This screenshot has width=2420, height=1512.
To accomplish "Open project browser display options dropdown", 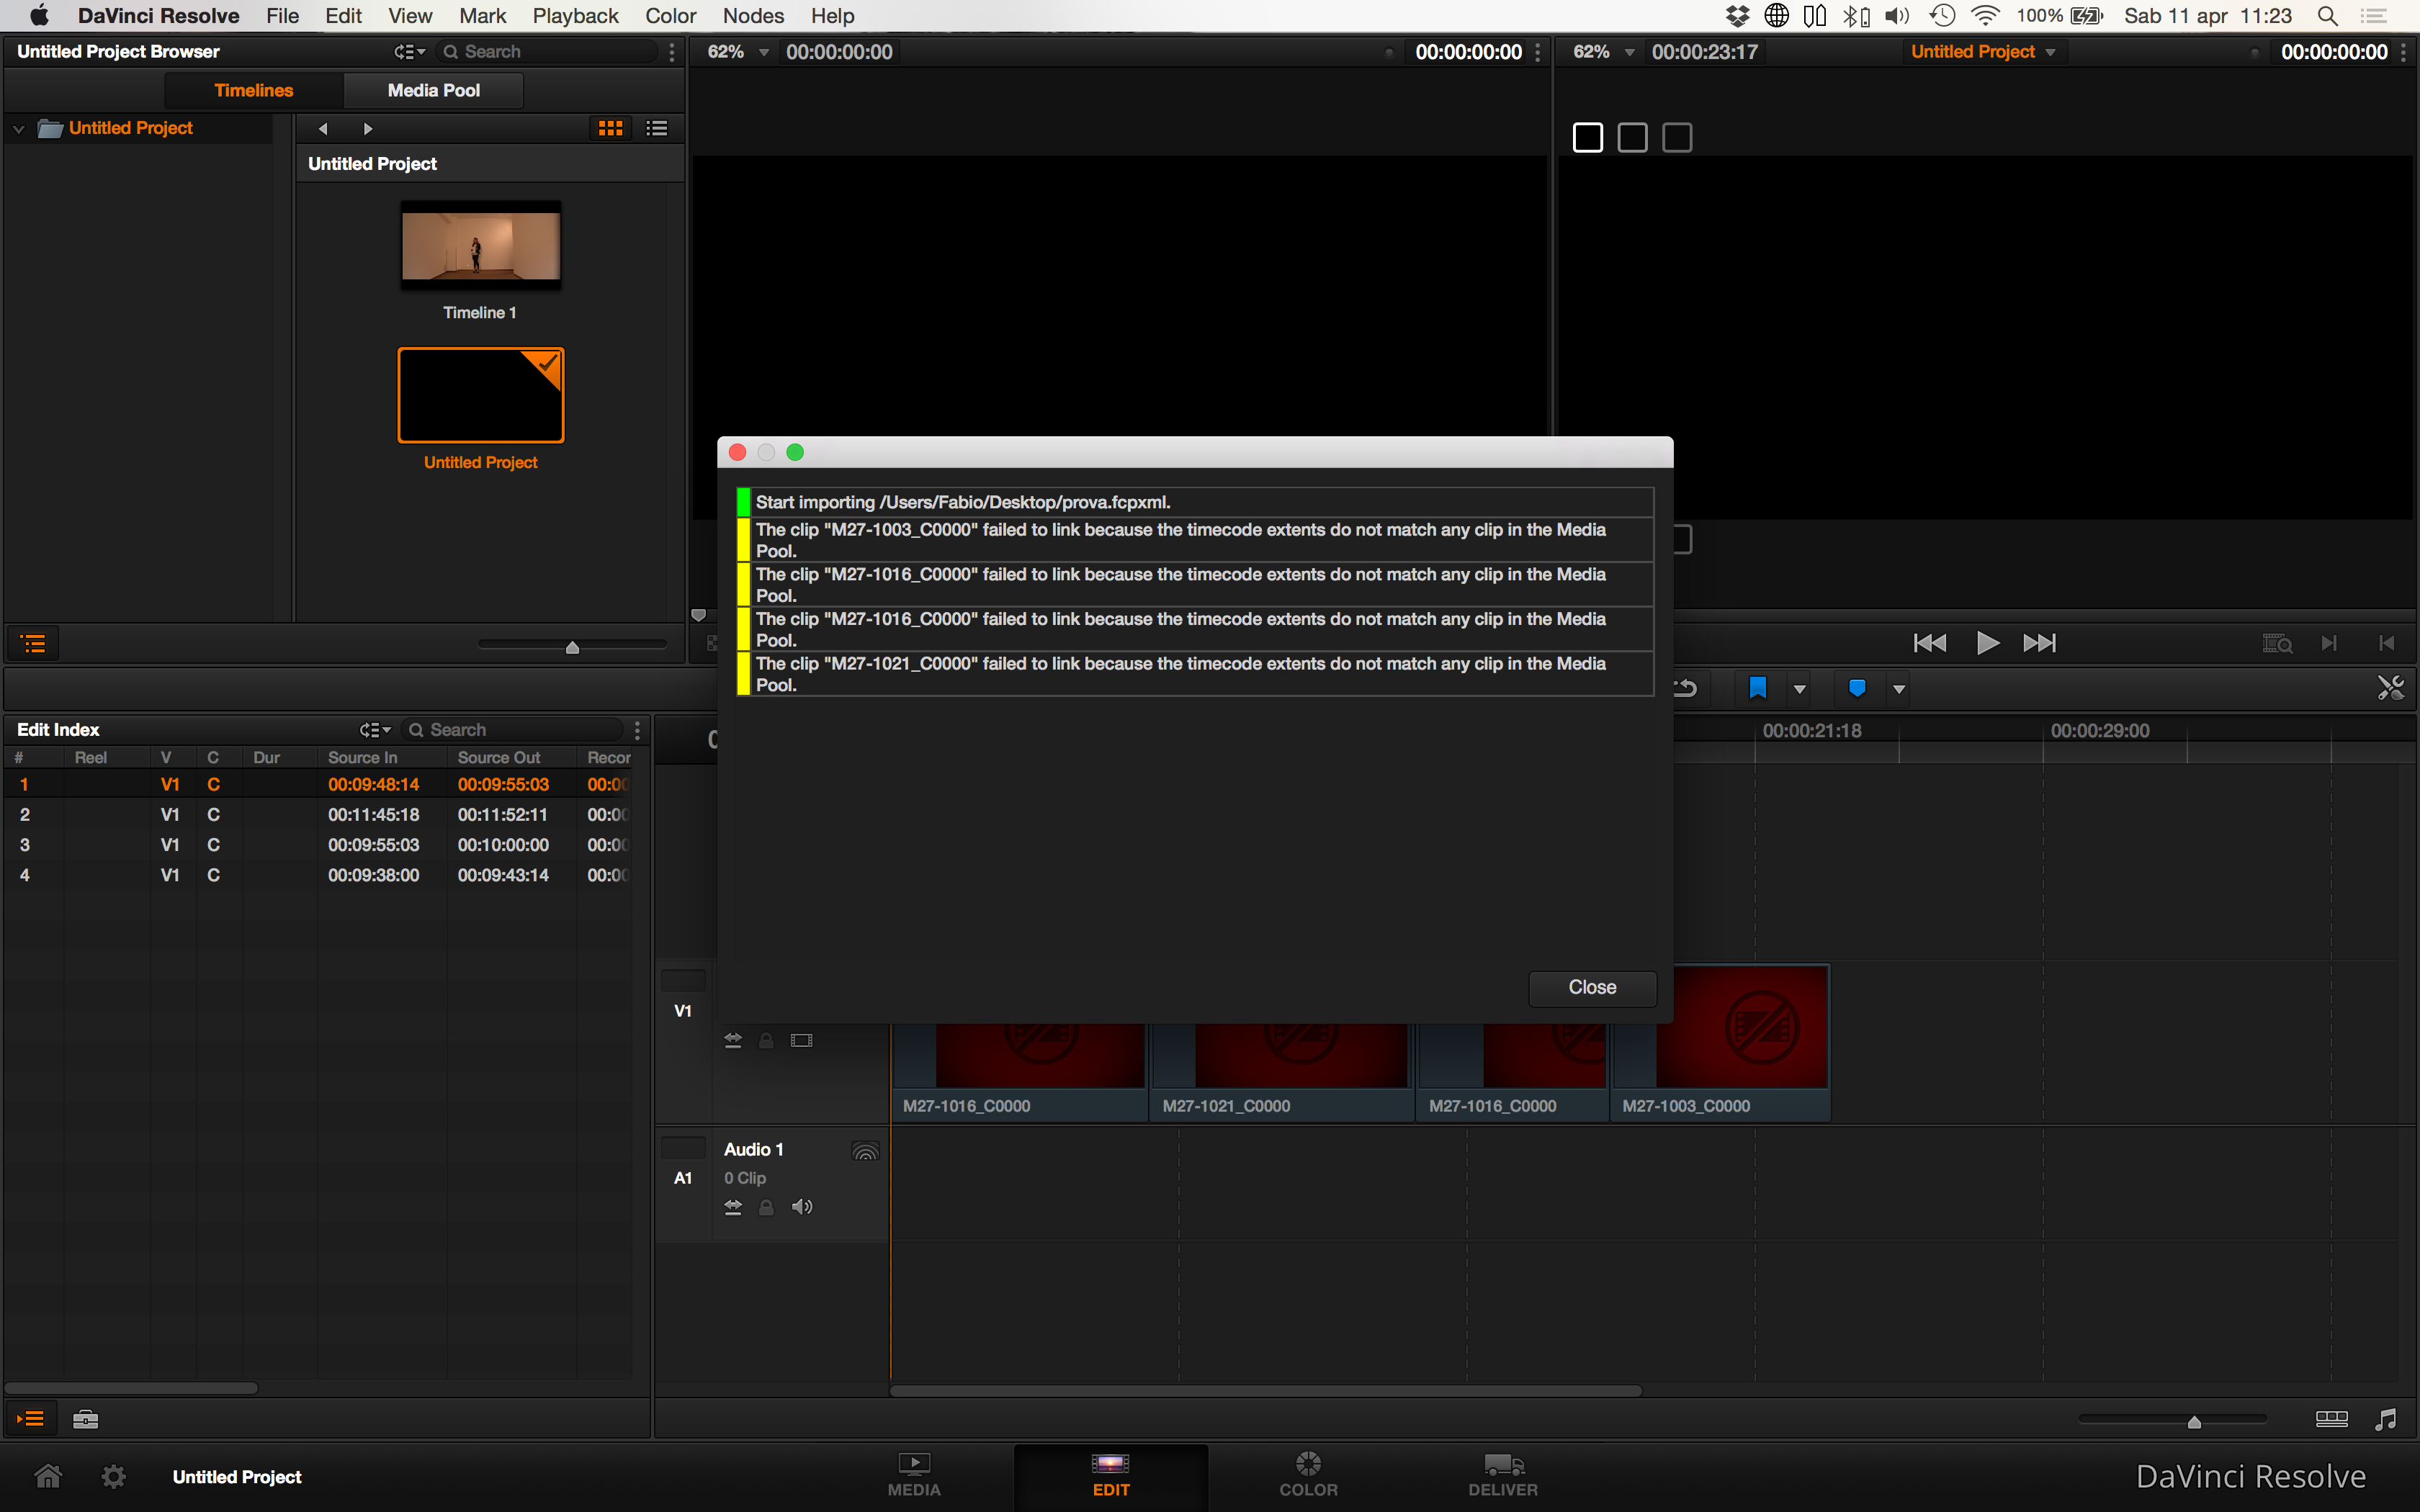I will click(x=409, y=51).
